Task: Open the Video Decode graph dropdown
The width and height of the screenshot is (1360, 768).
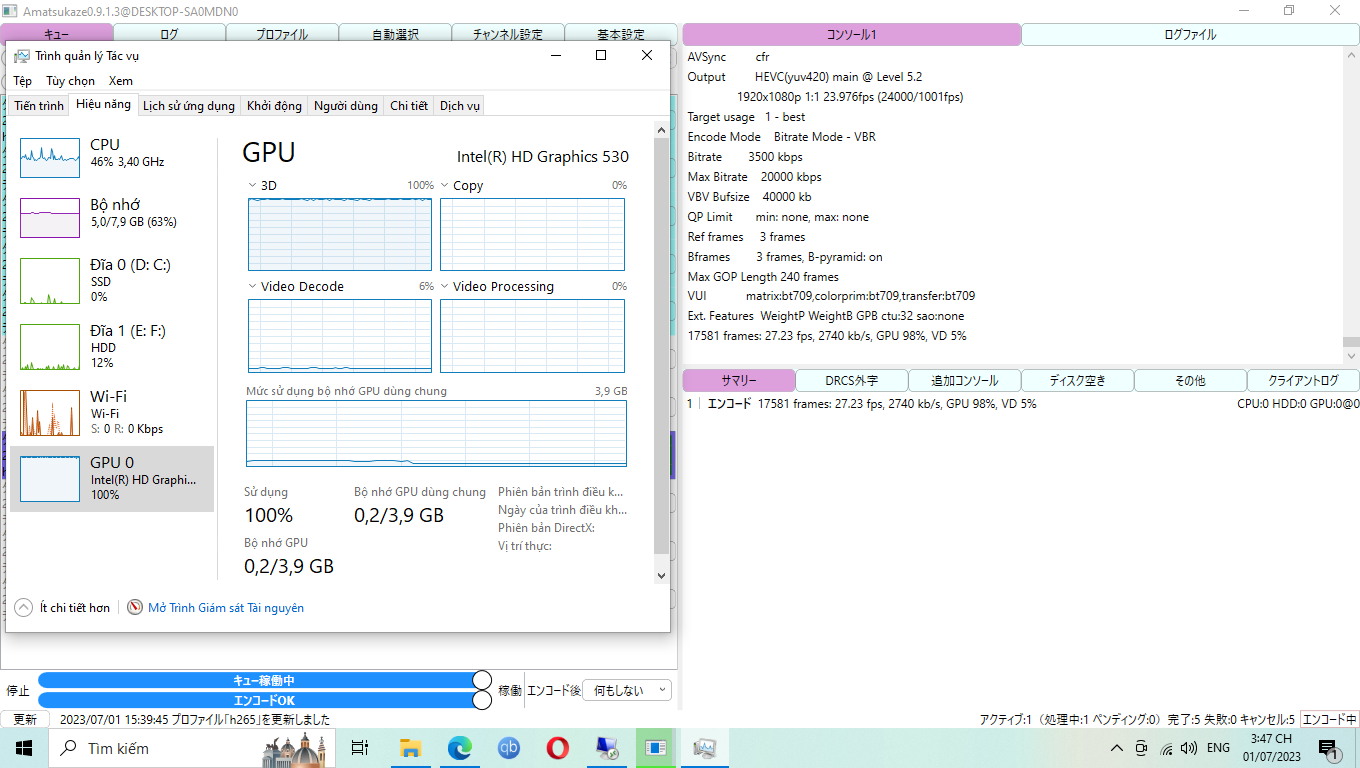Action: pos(252,287)
